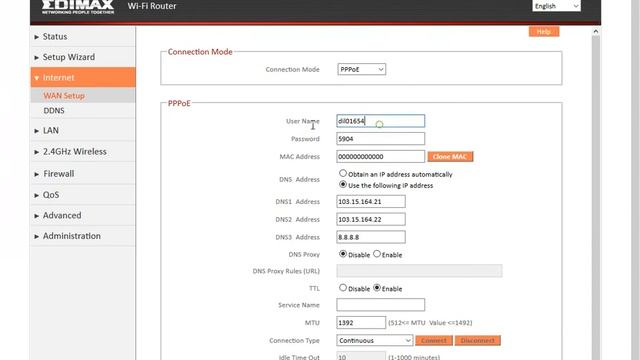Edit the MTU value field

361,322
